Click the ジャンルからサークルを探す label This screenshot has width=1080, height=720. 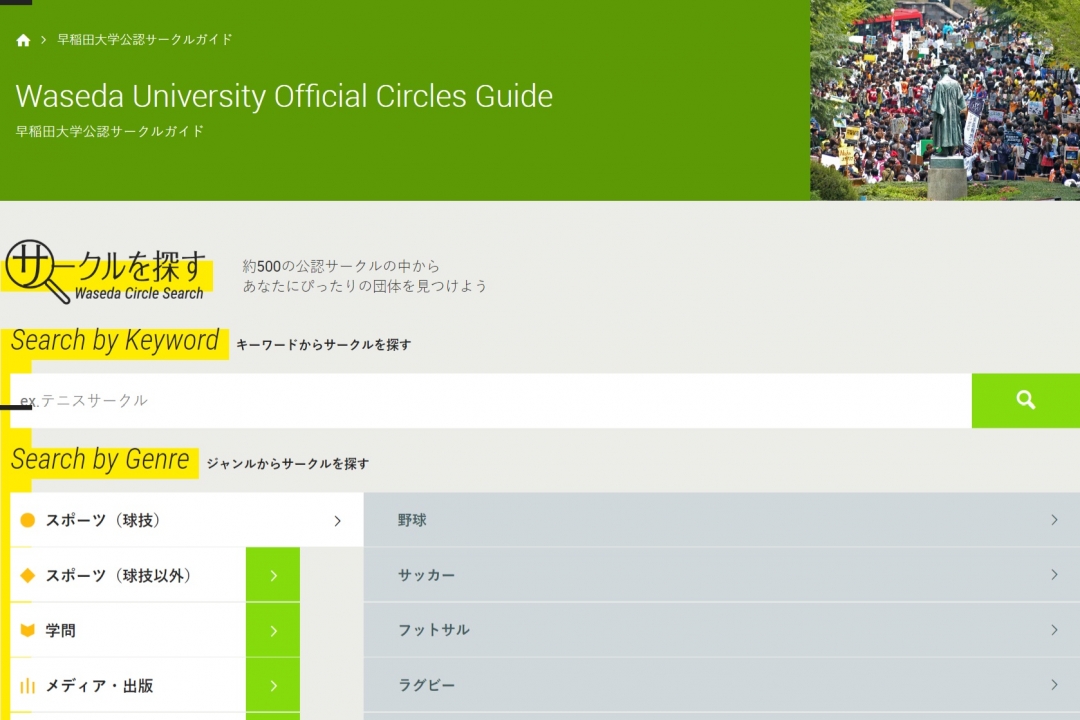click(288, 464)
